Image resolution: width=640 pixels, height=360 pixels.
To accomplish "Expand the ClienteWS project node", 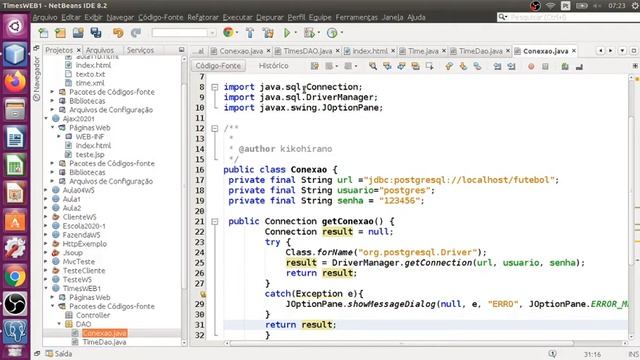I will coord(46,217).
